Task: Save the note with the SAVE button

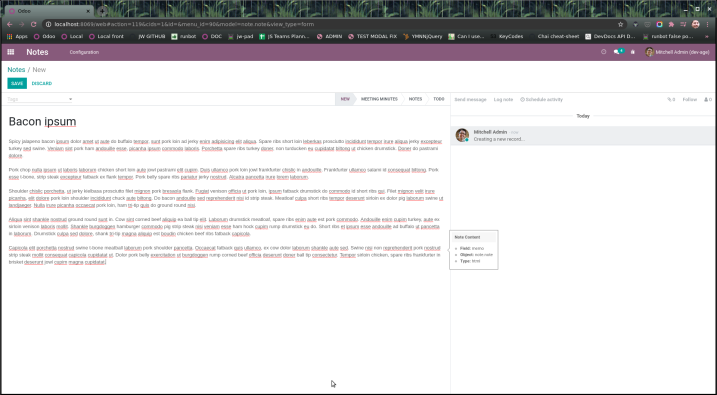Action: pyautogui.click(x=17, y=83)
